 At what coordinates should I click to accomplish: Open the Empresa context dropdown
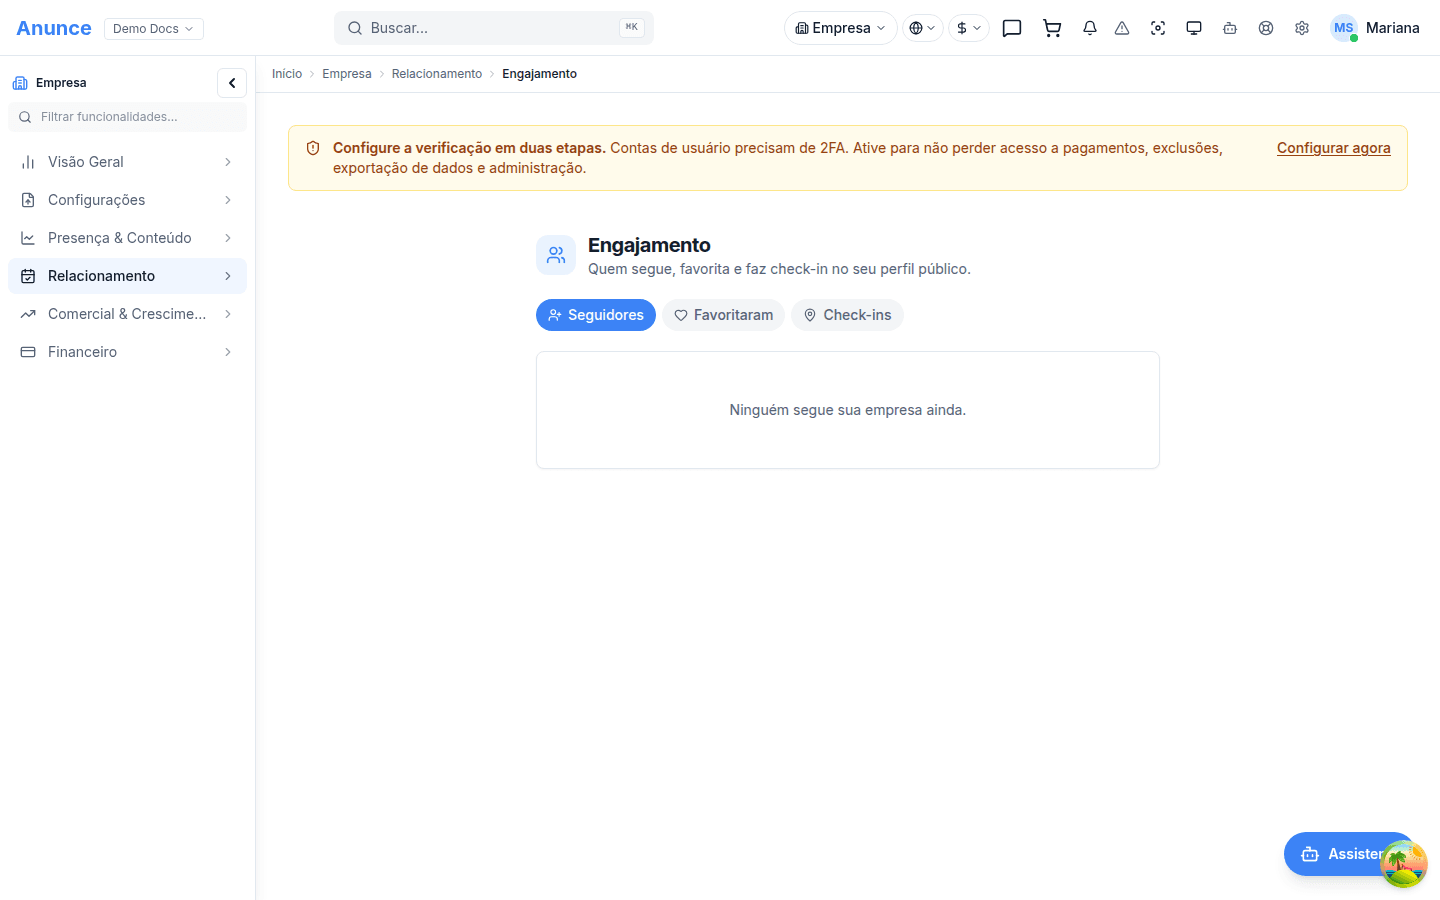(841, 28)
